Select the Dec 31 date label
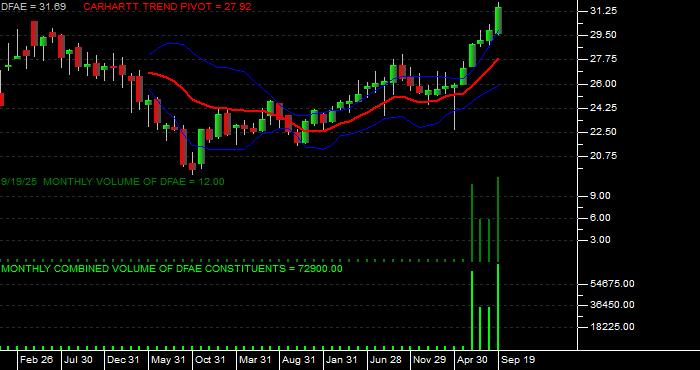This screenshot has height=370, width=700. coord(123,360)
